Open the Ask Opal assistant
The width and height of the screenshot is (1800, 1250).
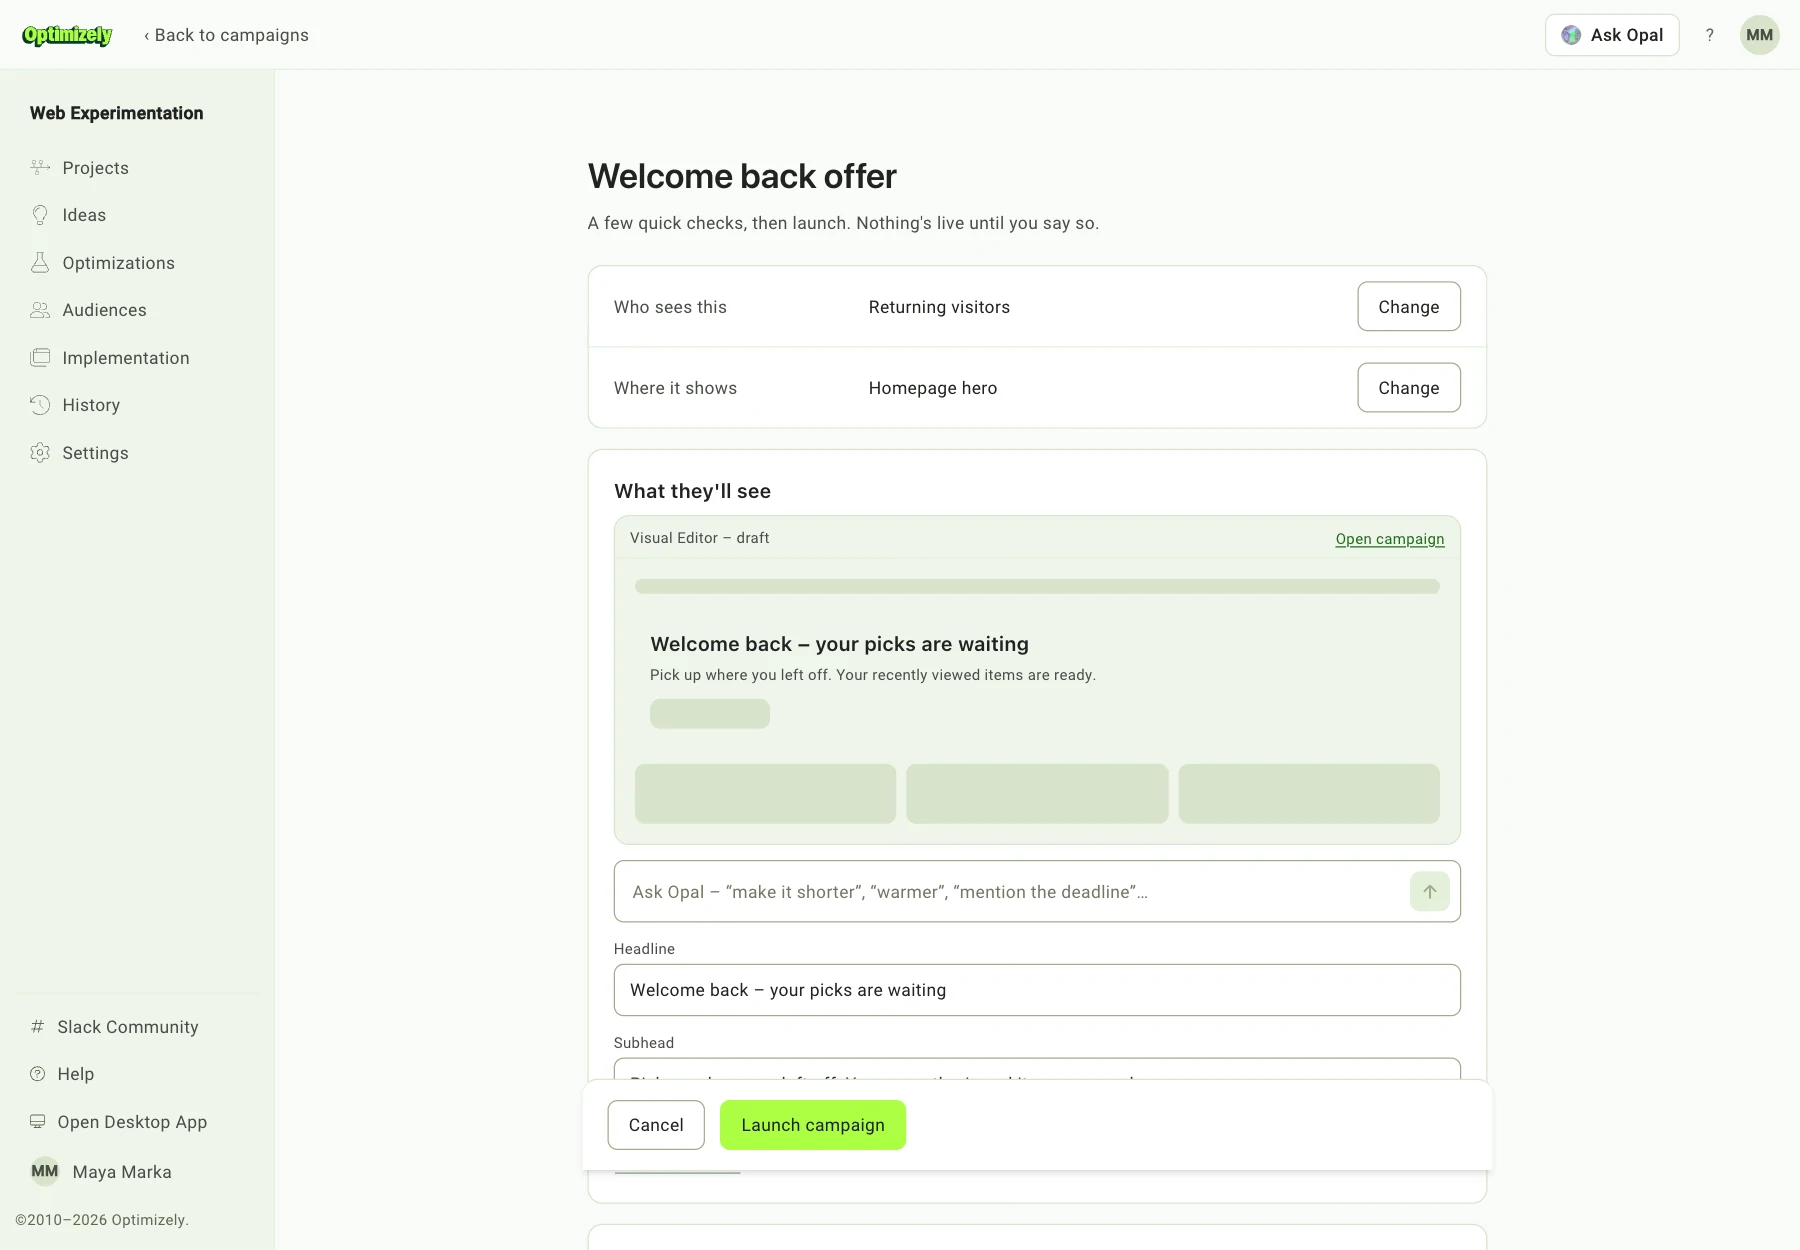(1612, 35)
